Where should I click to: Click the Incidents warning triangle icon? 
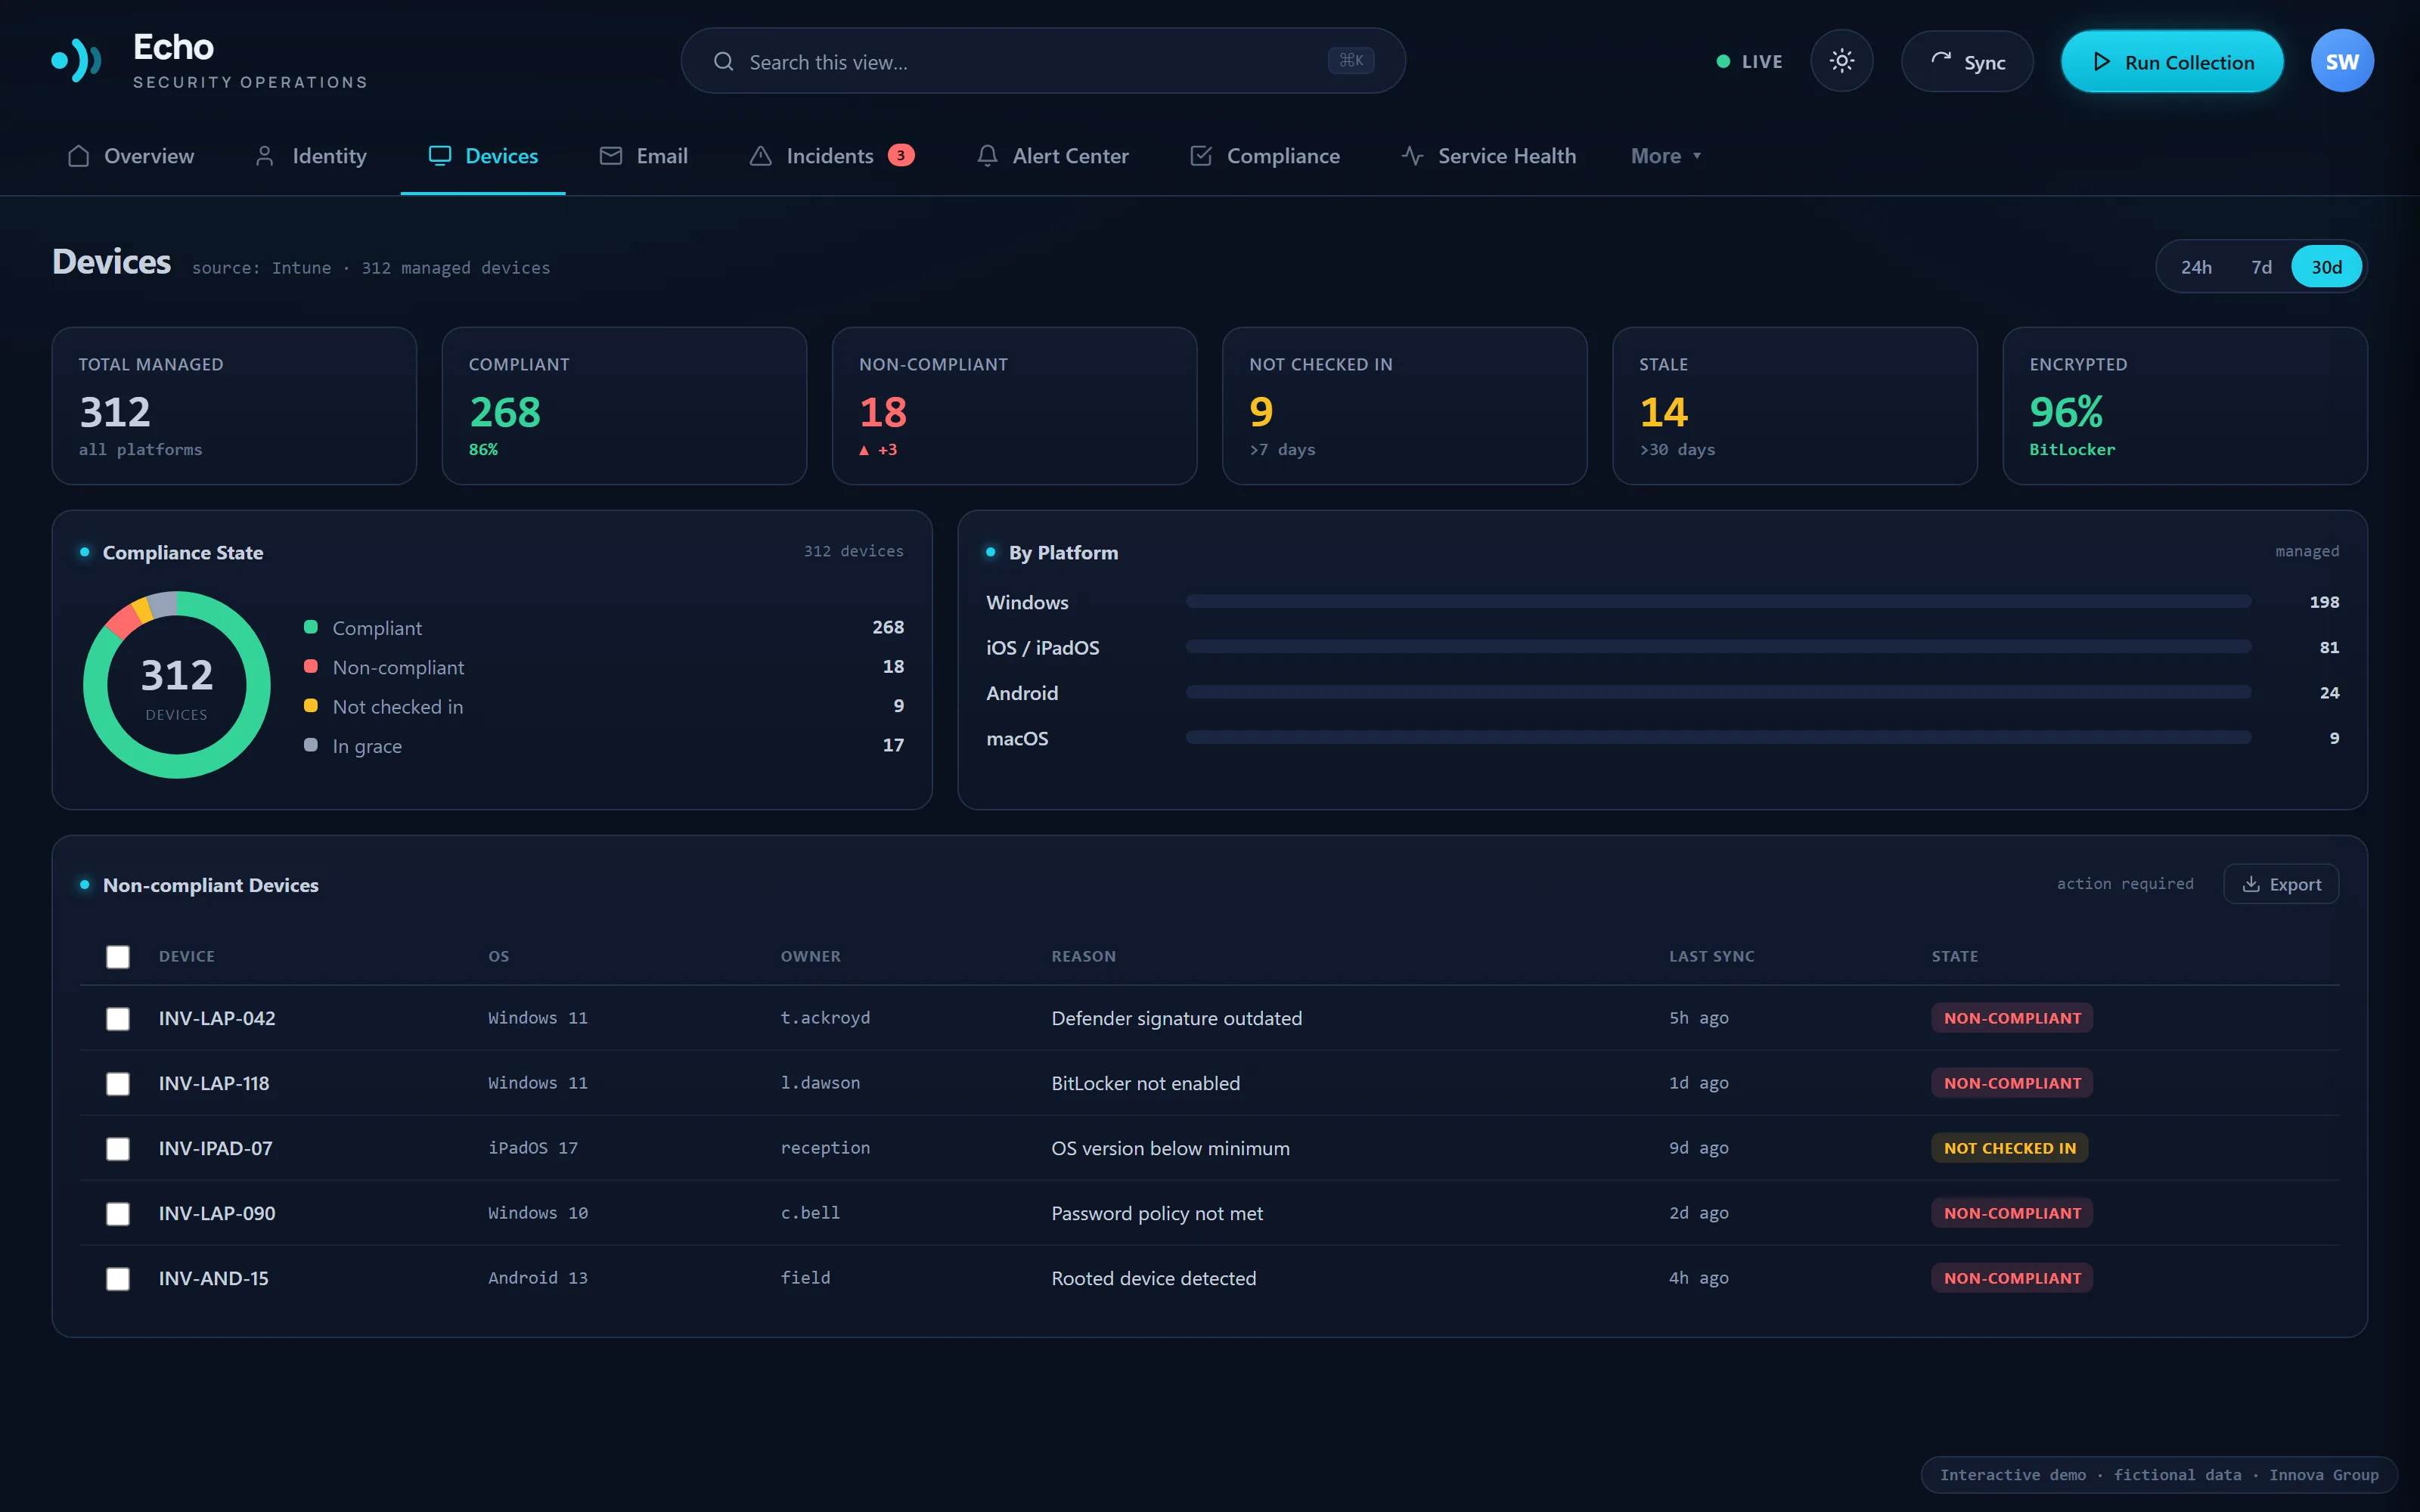(x=760, y=156)
